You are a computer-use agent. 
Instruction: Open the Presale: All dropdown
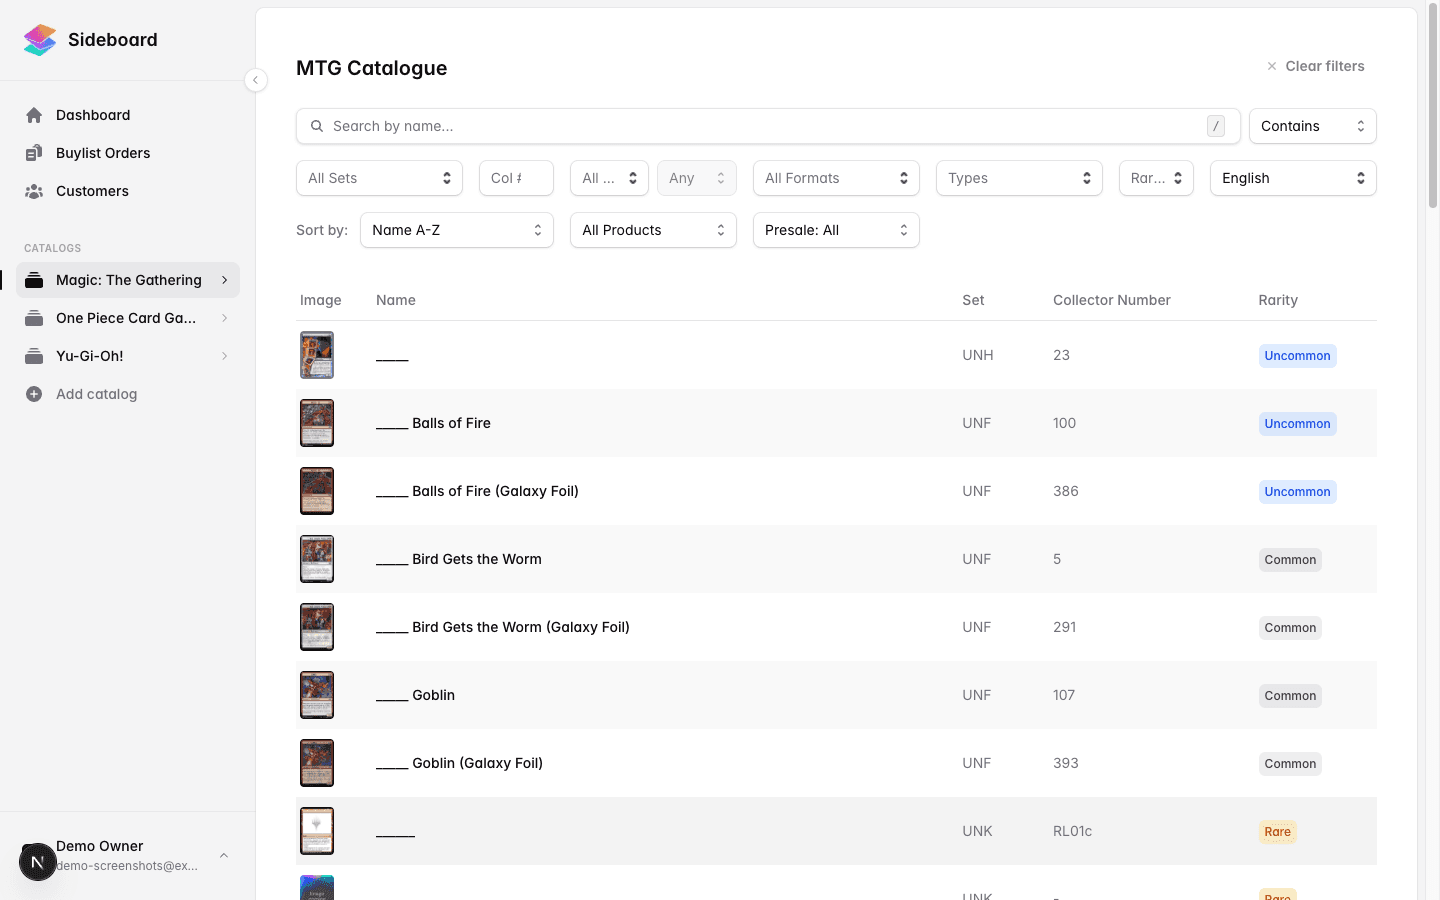[836, 230]
